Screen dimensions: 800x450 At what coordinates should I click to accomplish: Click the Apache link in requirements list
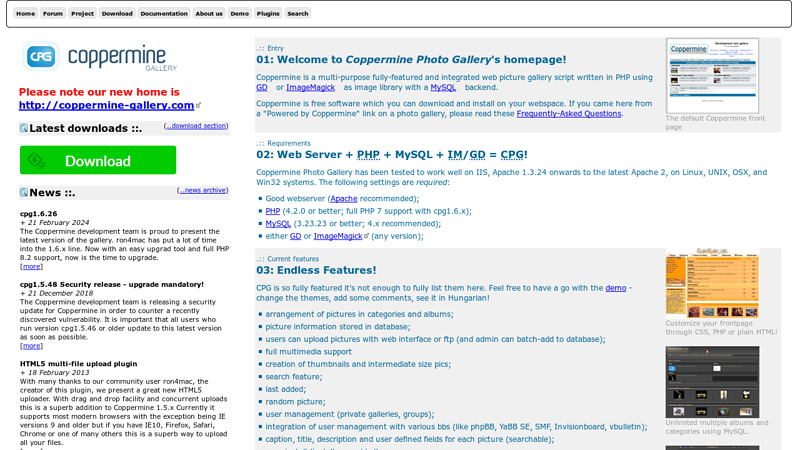(x=343, y=198)
